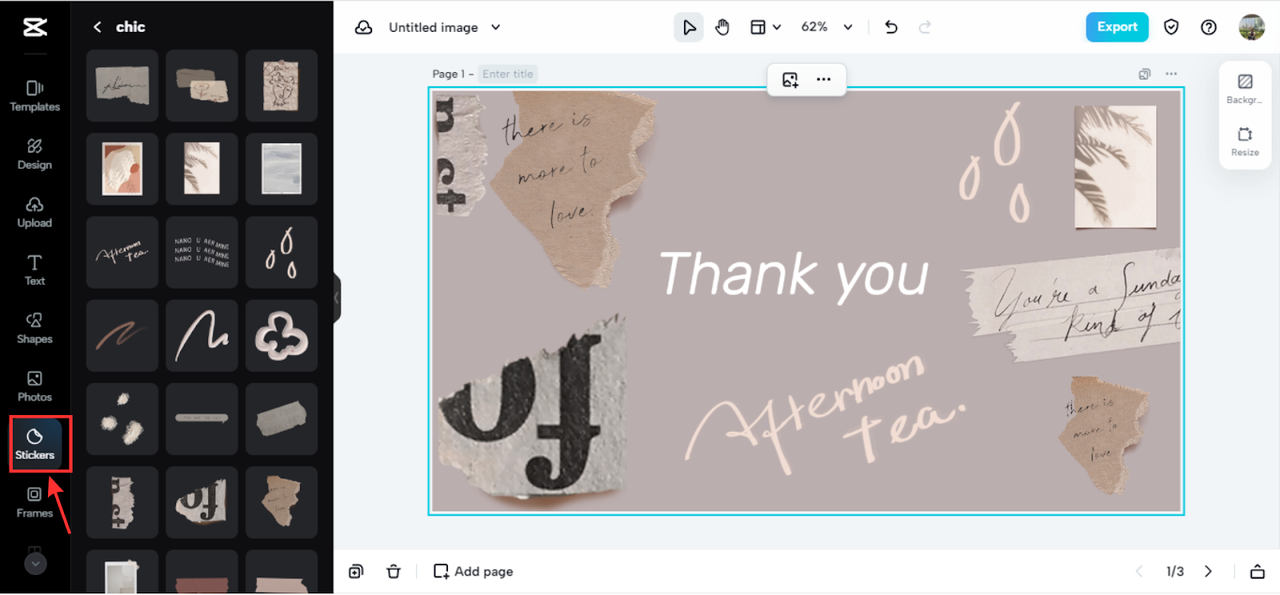
Task: Click the duplicate page icon in bottom bar
Action: 356,572
